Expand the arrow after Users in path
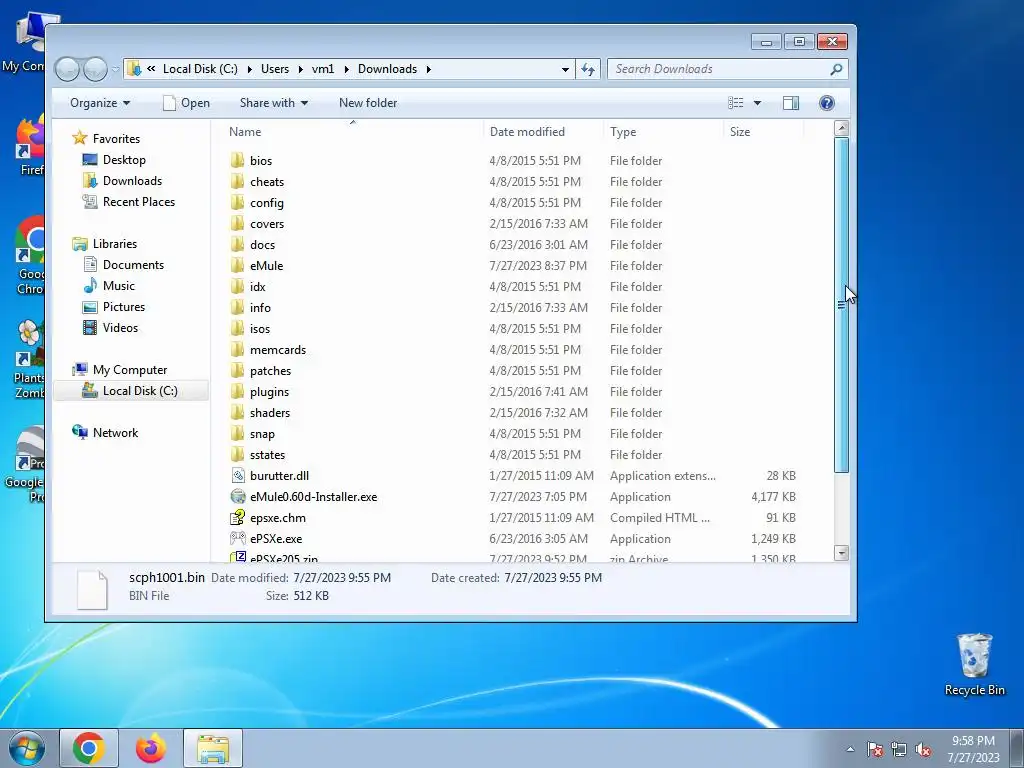The image size is (1024, 768). coord(301,69)
